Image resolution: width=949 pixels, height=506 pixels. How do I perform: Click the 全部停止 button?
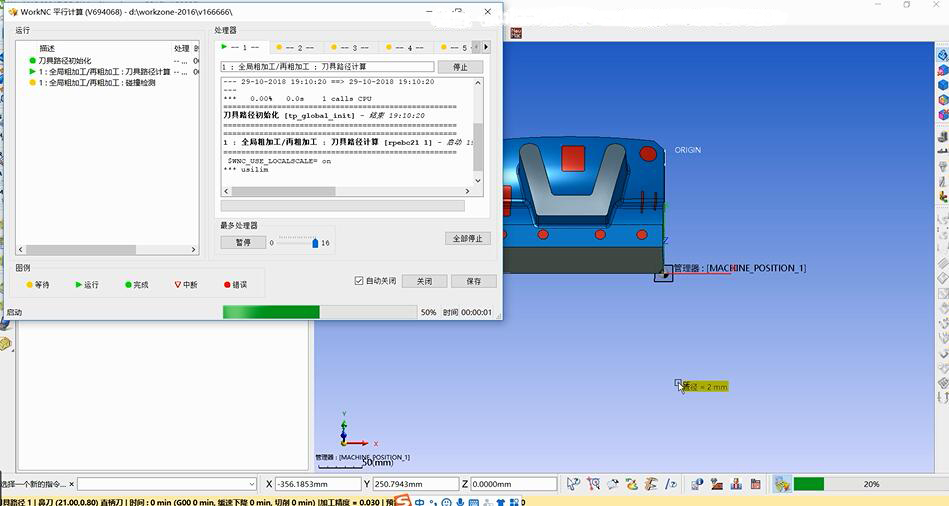click(x=468, y=238)
